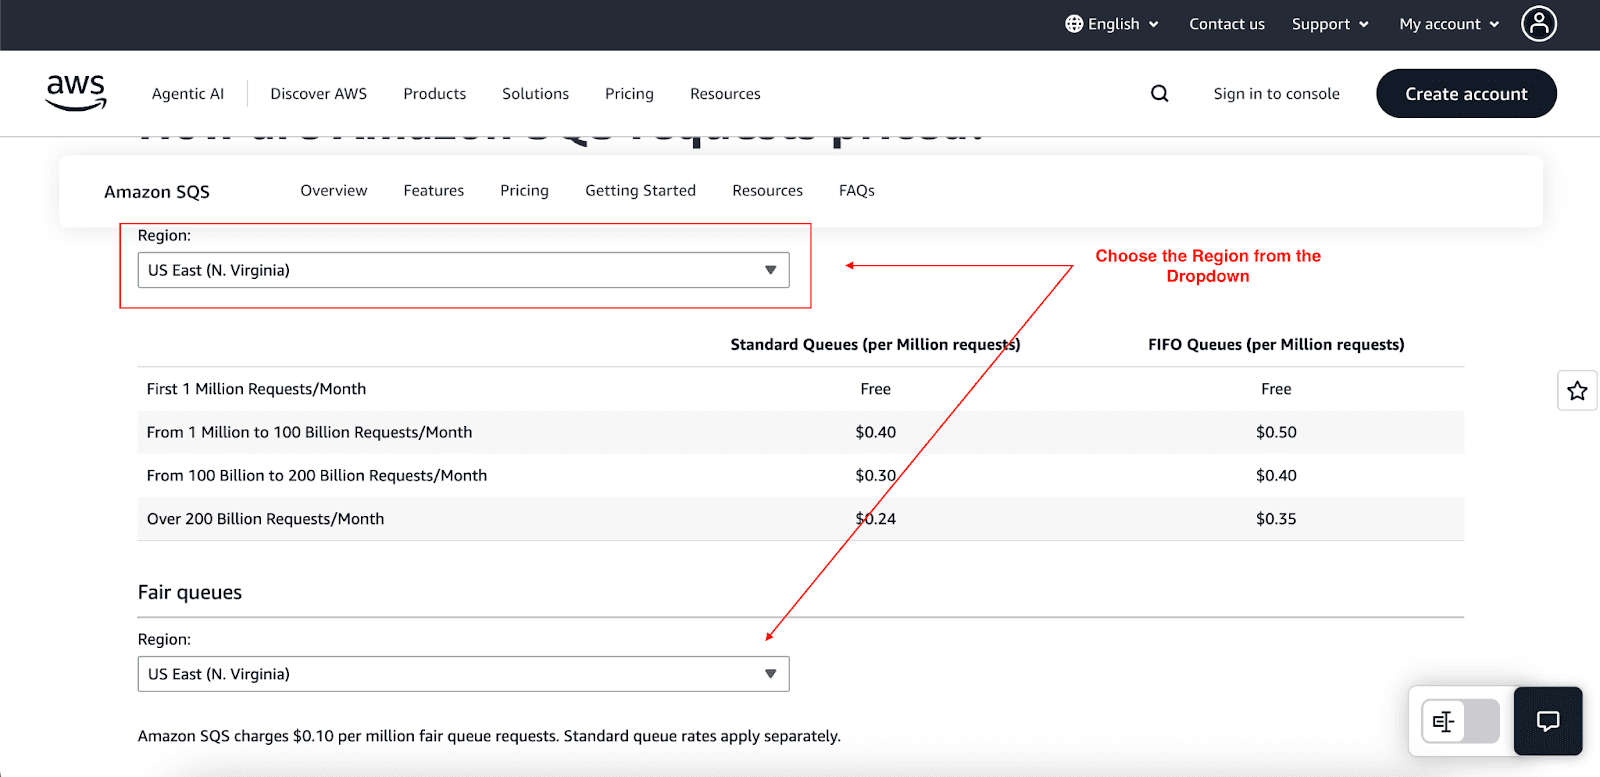Go to Amazon SQS Pricing tab
Screen dimensions: 1600x777
(524, 190)
